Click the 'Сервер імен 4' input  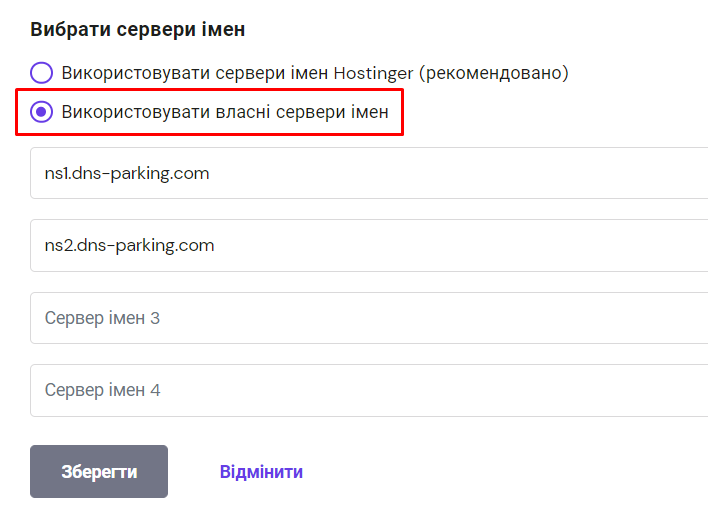click(368, 390)
